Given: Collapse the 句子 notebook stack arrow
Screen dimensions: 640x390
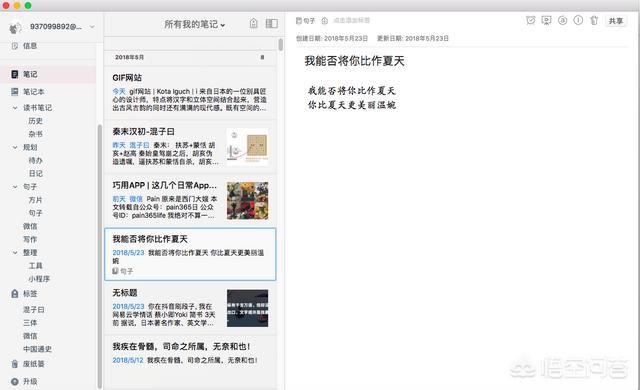Looking at the screenshot, I should [x=15, y=187].
